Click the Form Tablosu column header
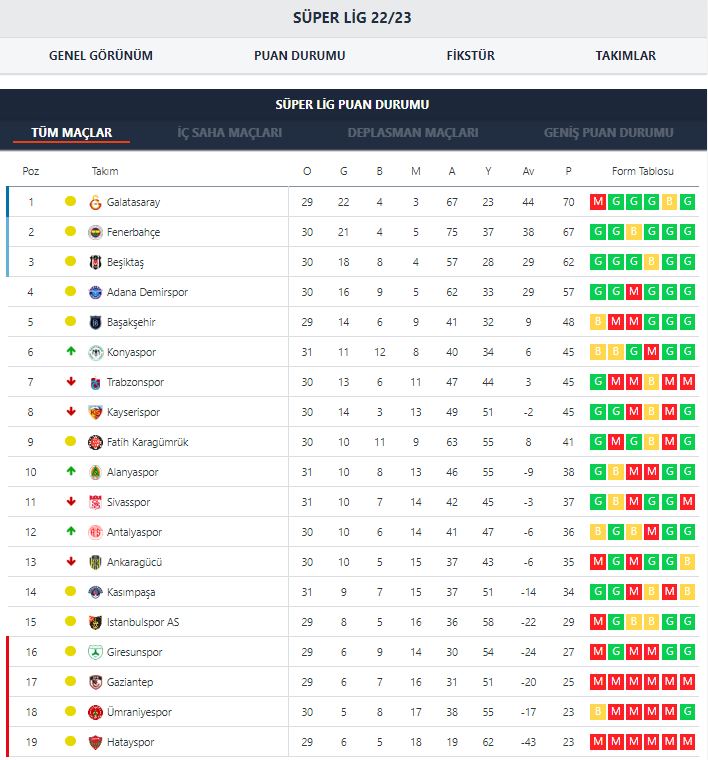 click(x=642, y=171)
